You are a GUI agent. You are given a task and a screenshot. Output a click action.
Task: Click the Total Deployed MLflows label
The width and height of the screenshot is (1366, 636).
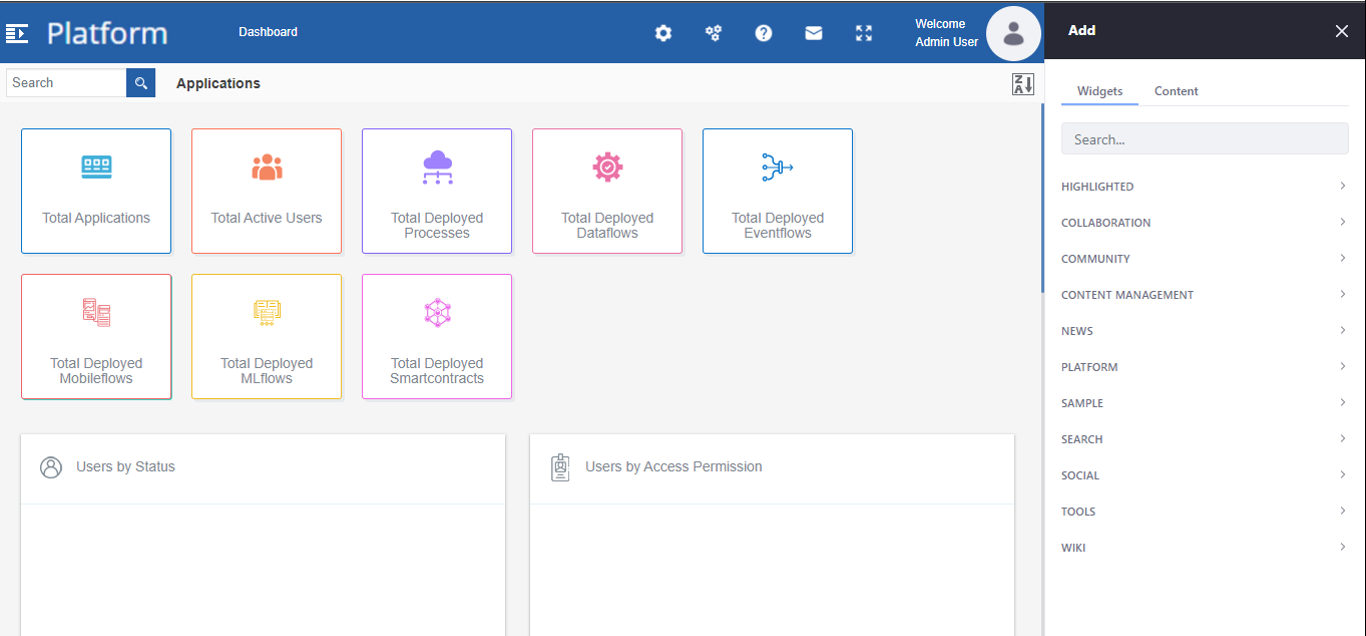tap(267, 371)
